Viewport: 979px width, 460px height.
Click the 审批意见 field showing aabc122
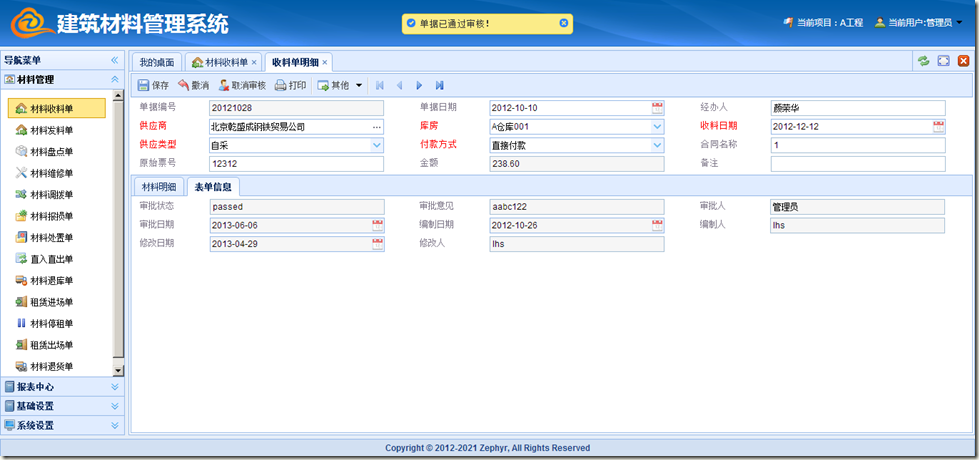coord(577,207)
